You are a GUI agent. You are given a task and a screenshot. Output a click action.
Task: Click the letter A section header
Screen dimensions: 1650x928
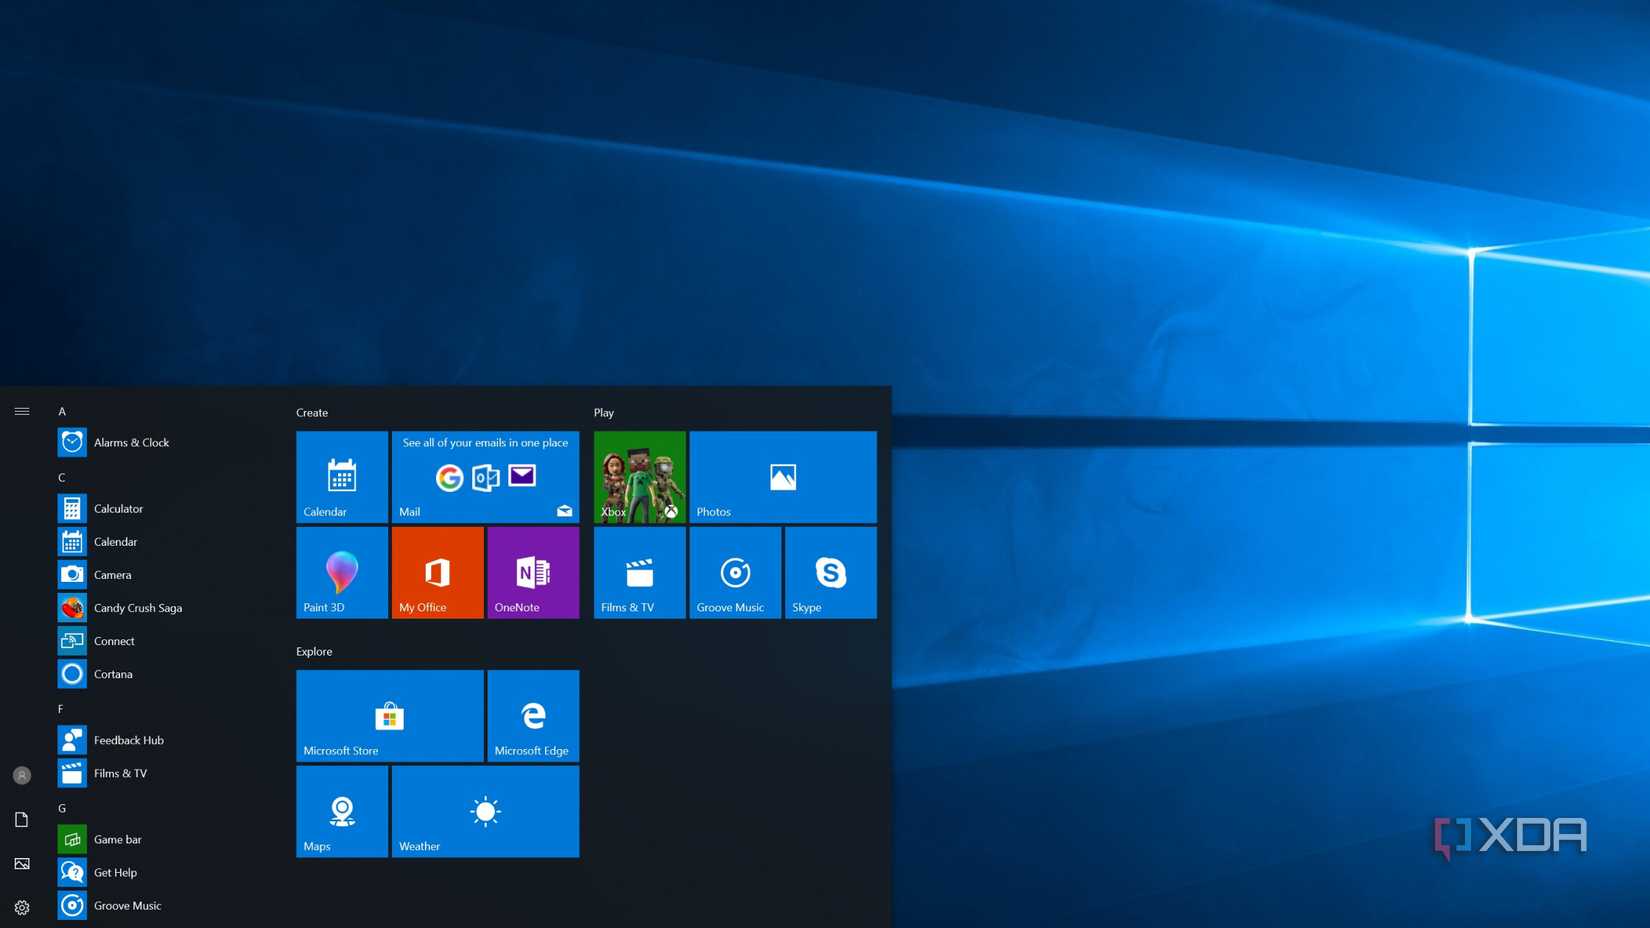62,410
